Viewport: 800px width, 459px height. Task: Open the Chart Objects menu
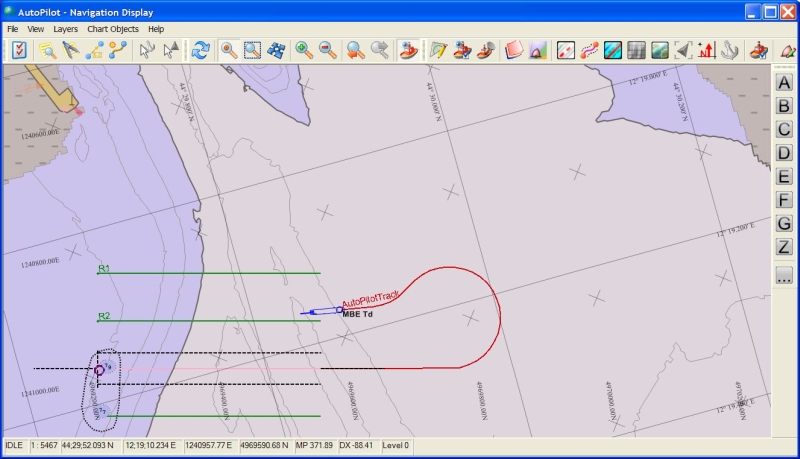point(113,29)
